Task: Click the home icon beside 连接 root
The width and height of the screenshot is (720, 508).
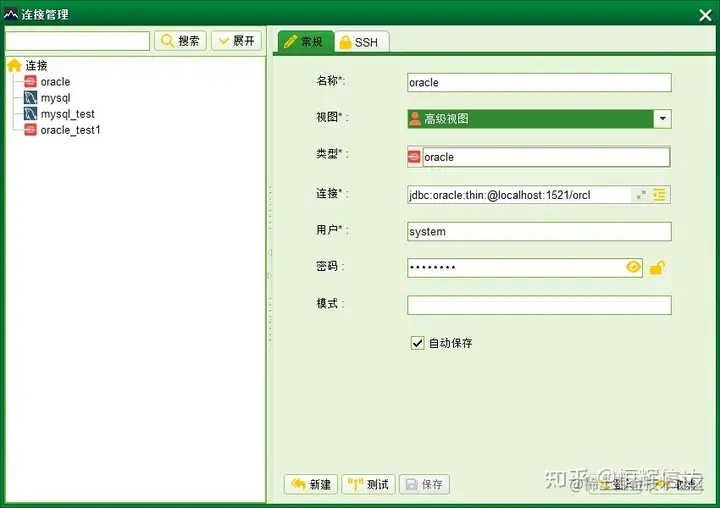Action: (x=15, y=65)
